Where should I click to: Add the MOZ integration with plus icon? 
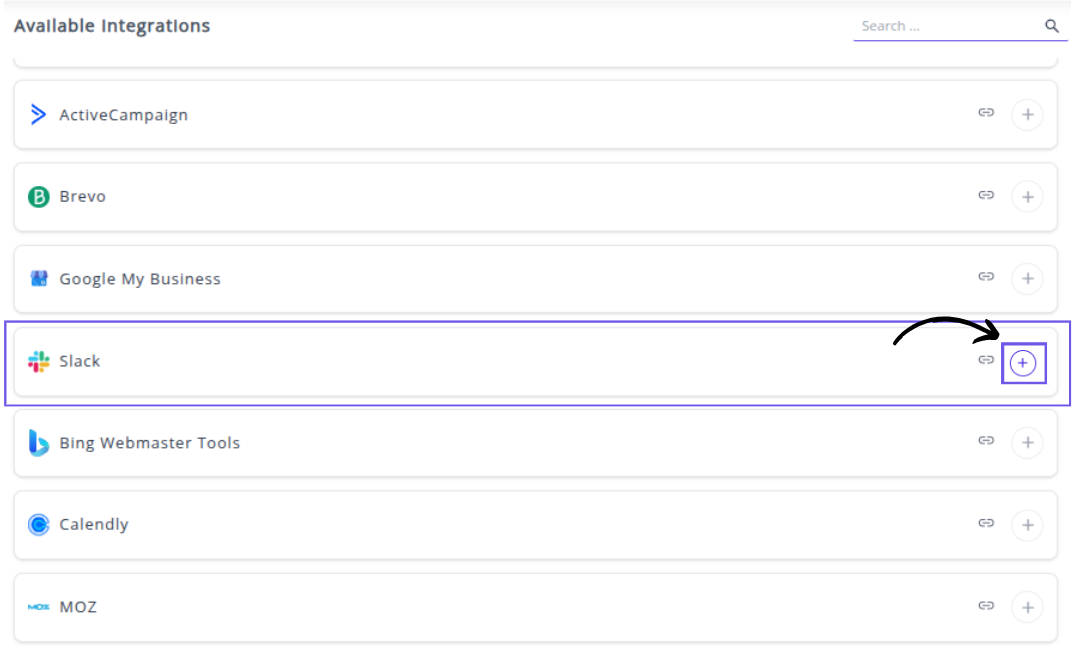tap(1027, 607)
